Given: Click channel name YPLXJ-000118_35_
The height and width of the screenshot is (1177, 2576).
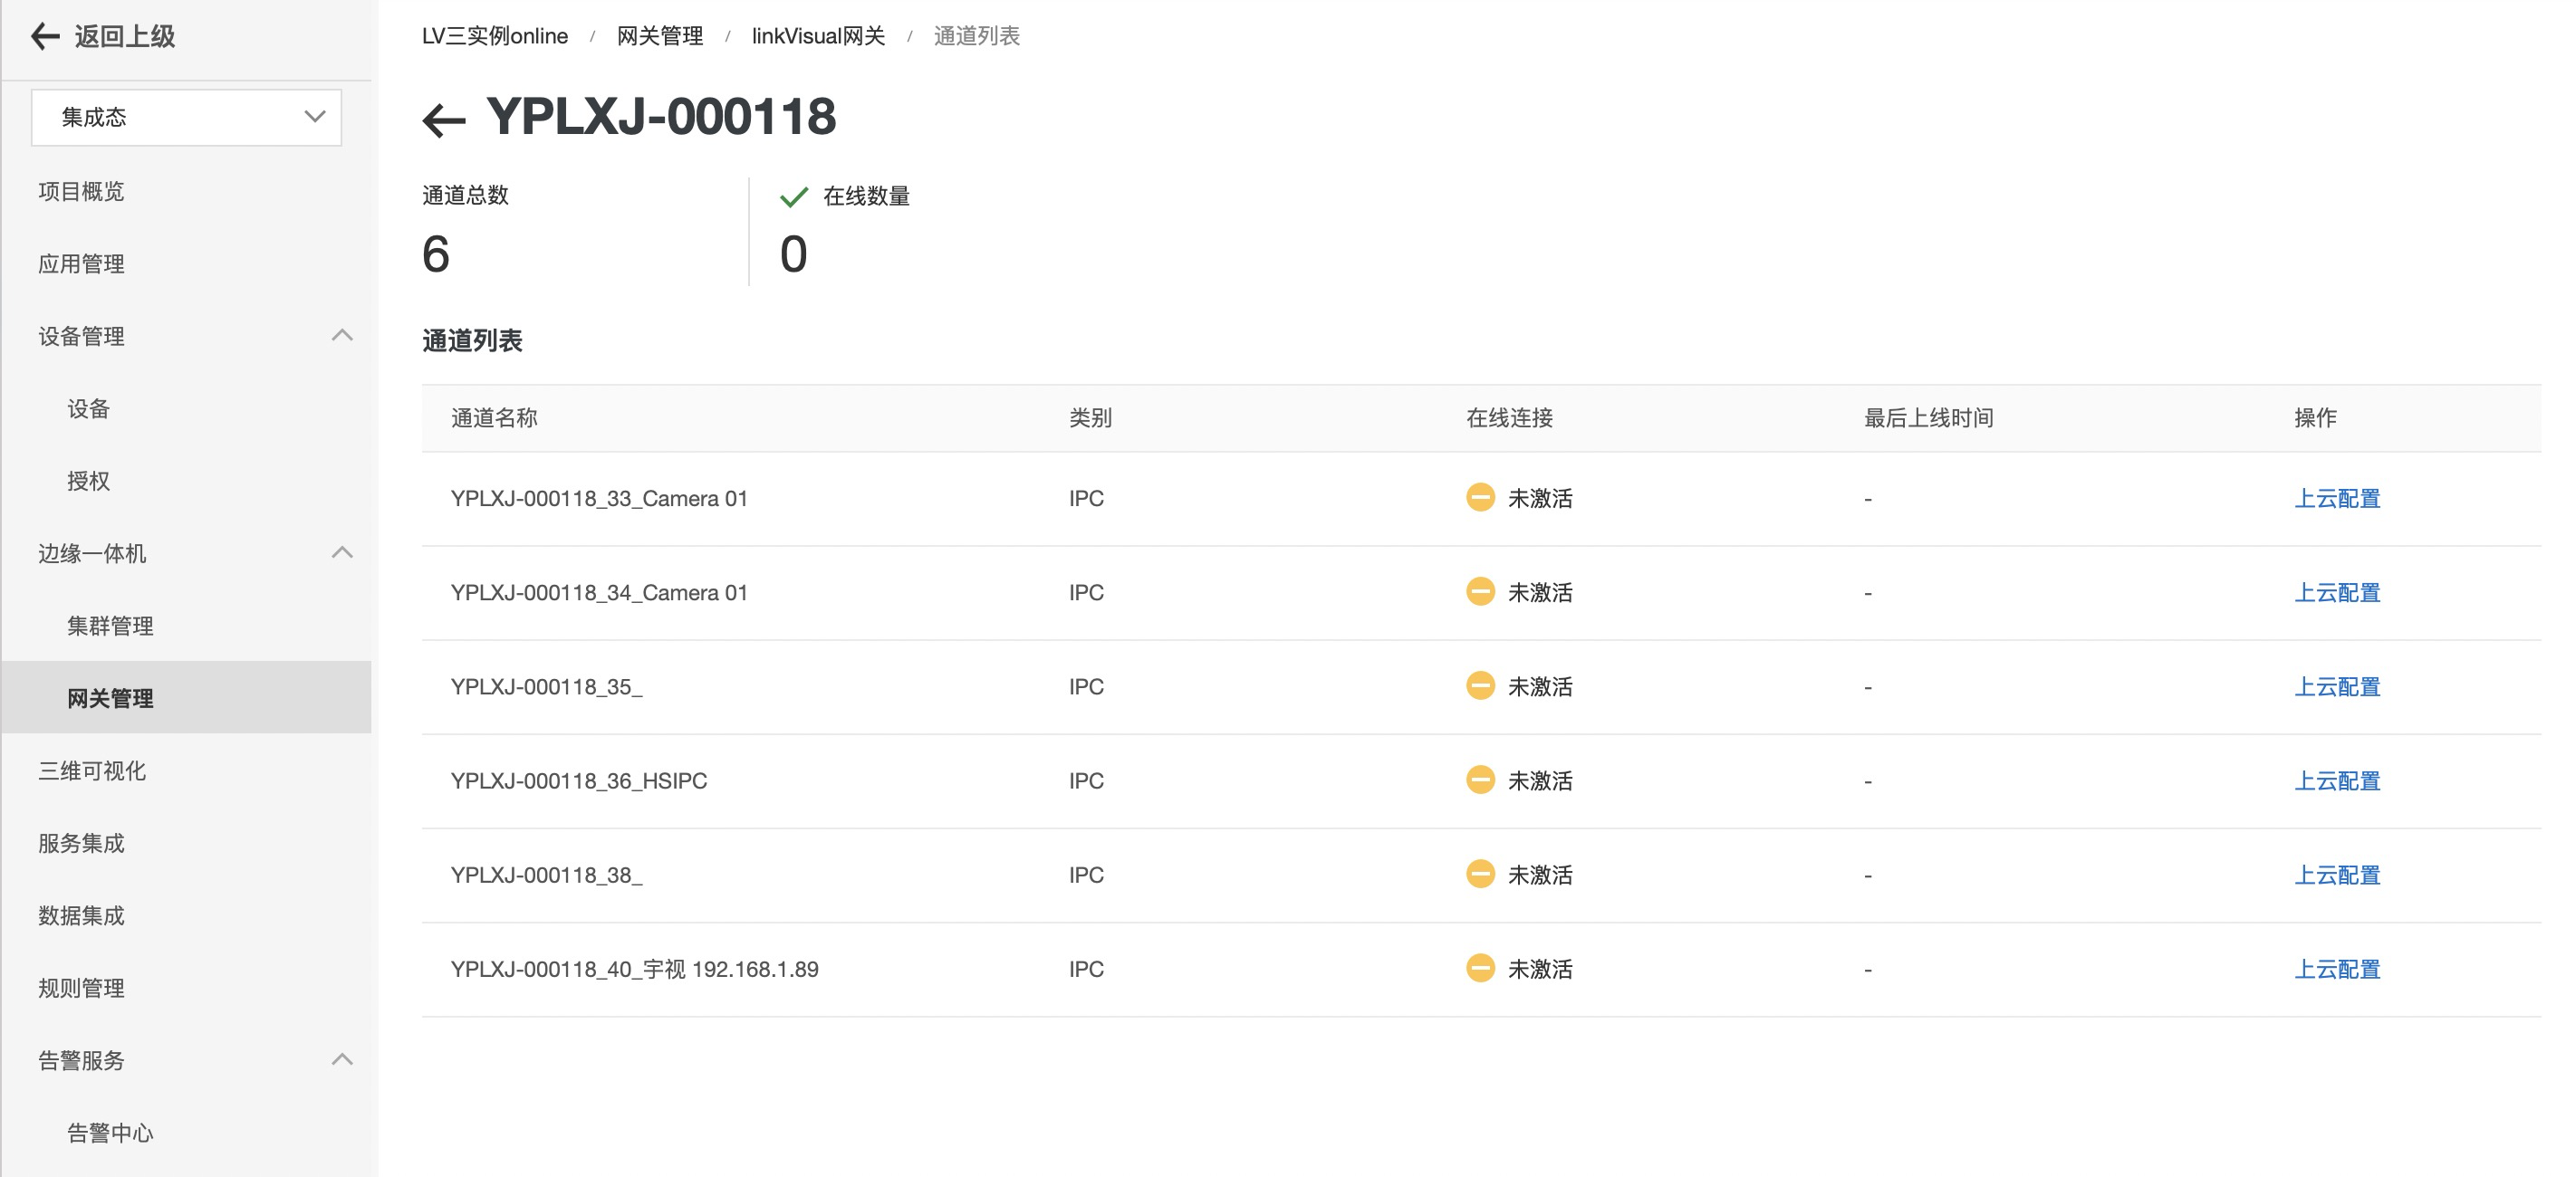Looking at the screenshot, I should (x=546, y=686).
